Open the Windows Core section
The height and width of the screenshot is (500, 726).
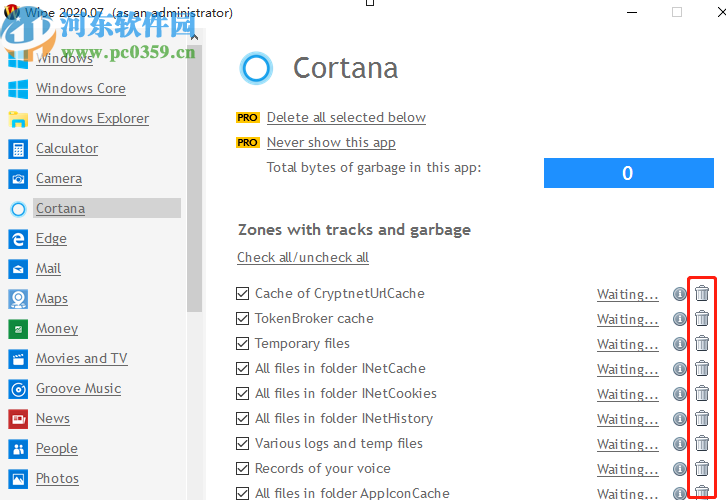tap(81, 88)
